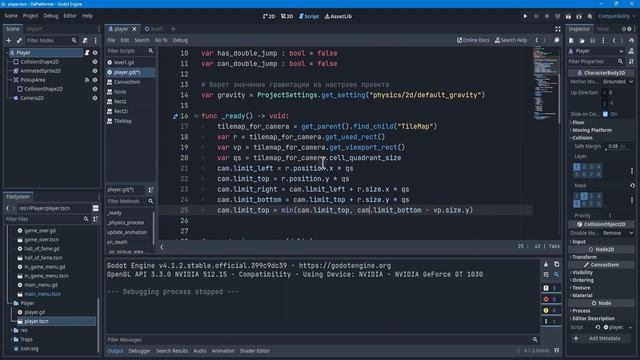Add a new scene tab

pos(173,29)
